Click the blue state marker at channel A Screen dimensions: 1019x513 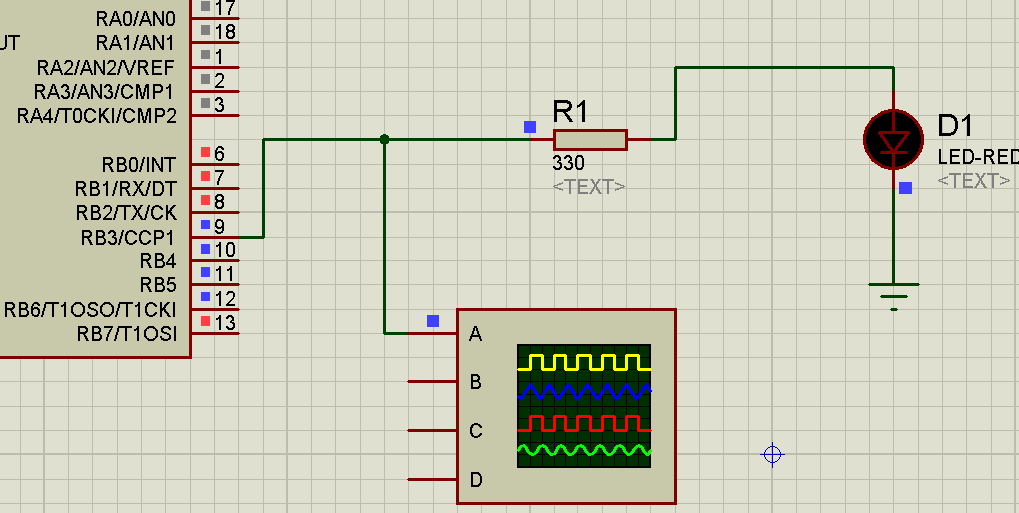[433, 321]
